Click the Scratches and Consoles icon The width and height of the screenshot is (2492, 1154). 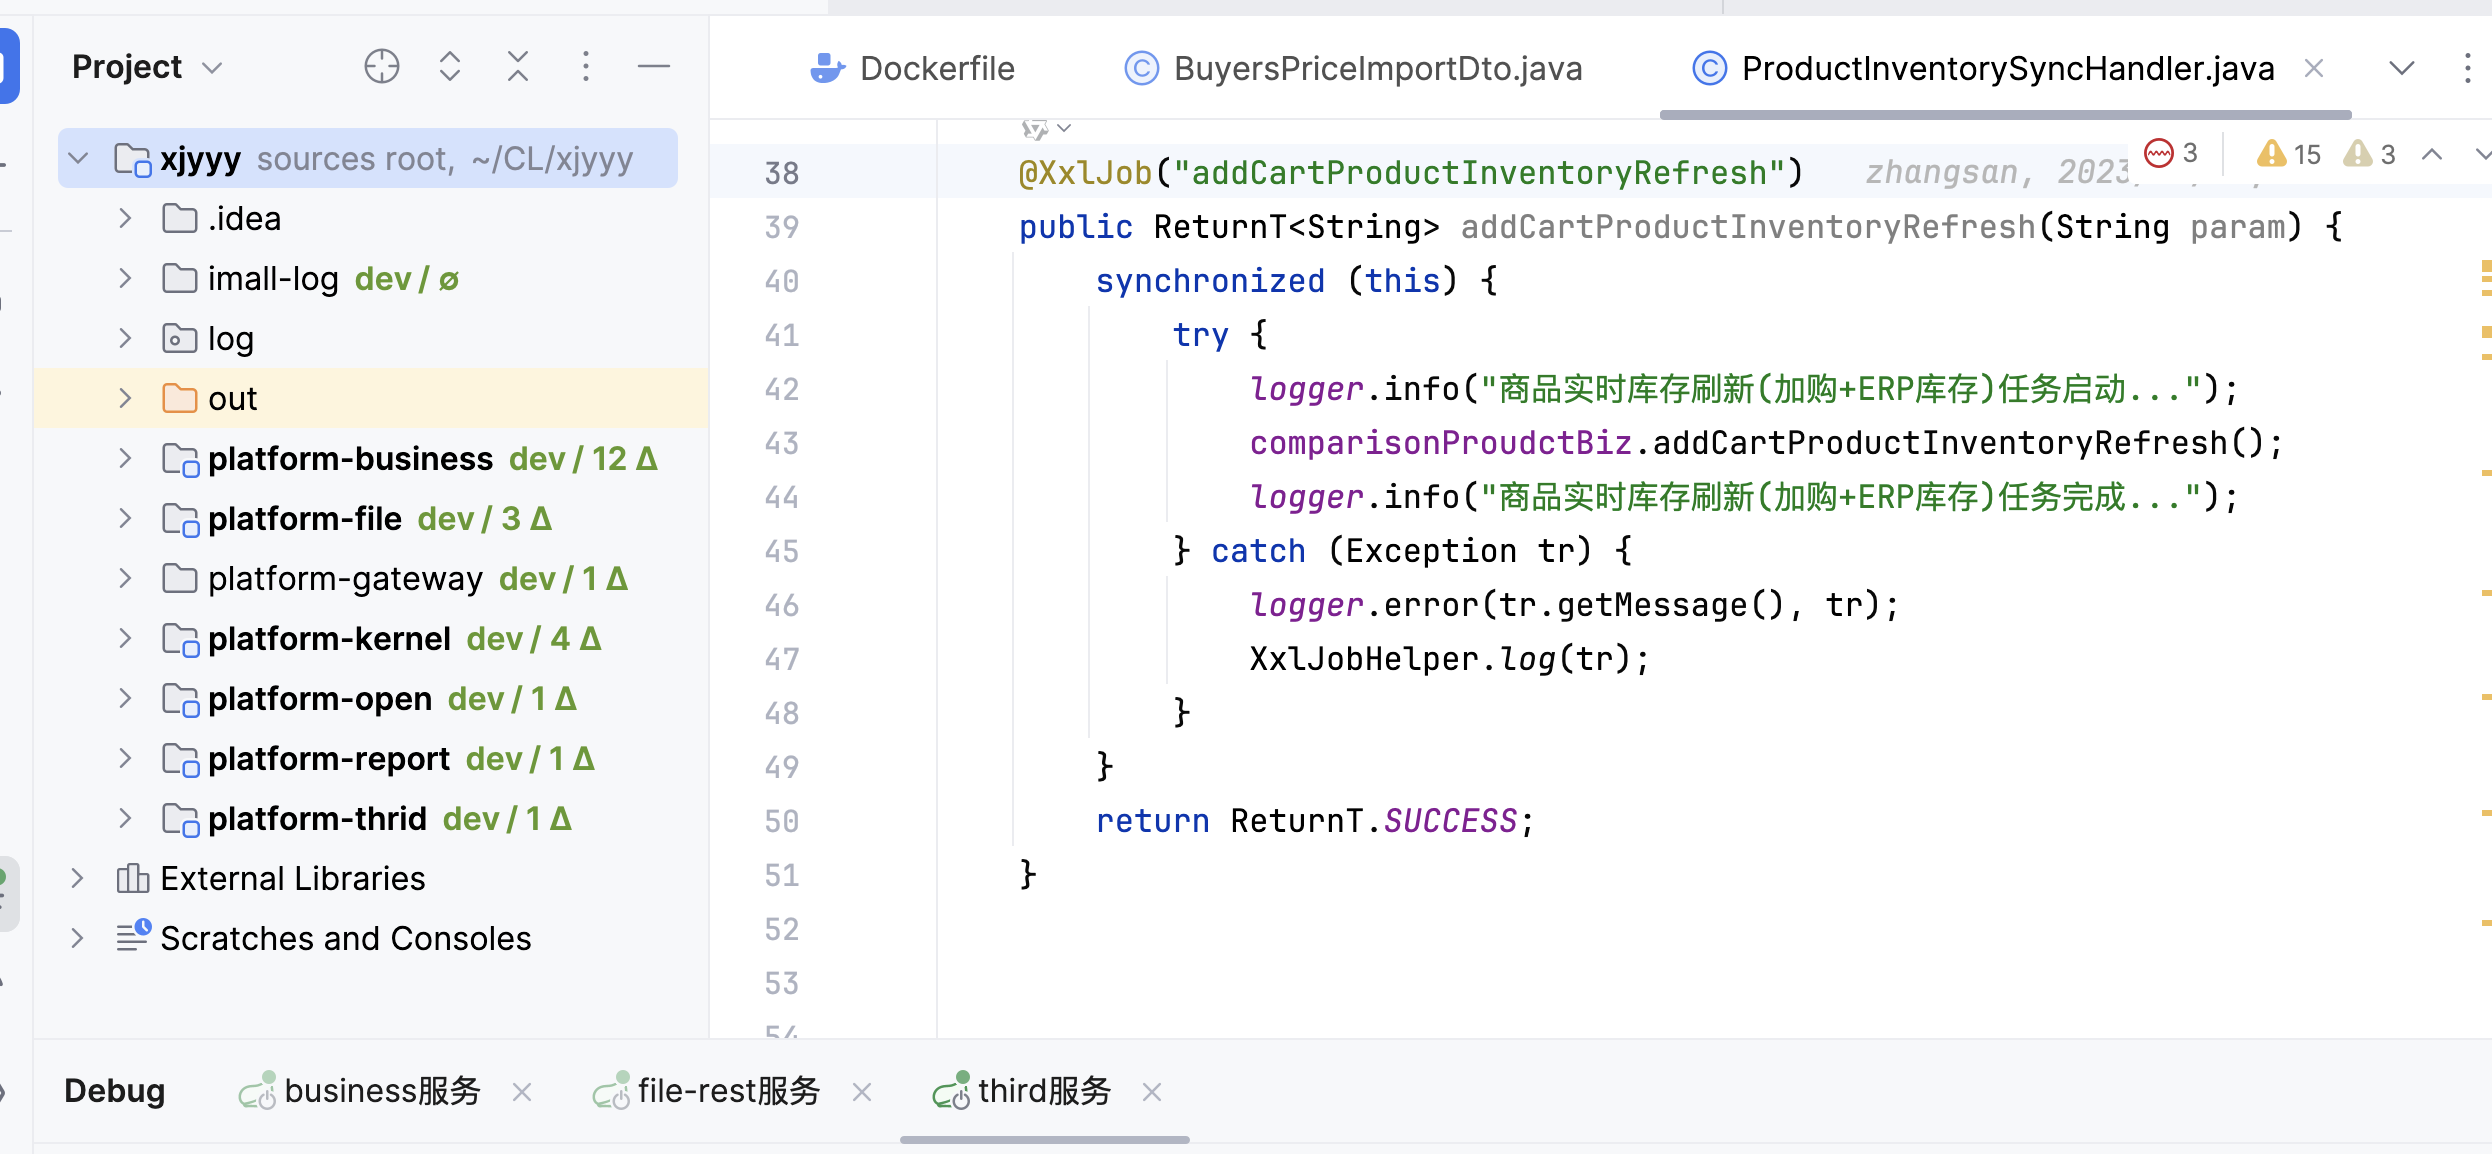(x=133, y=936)
